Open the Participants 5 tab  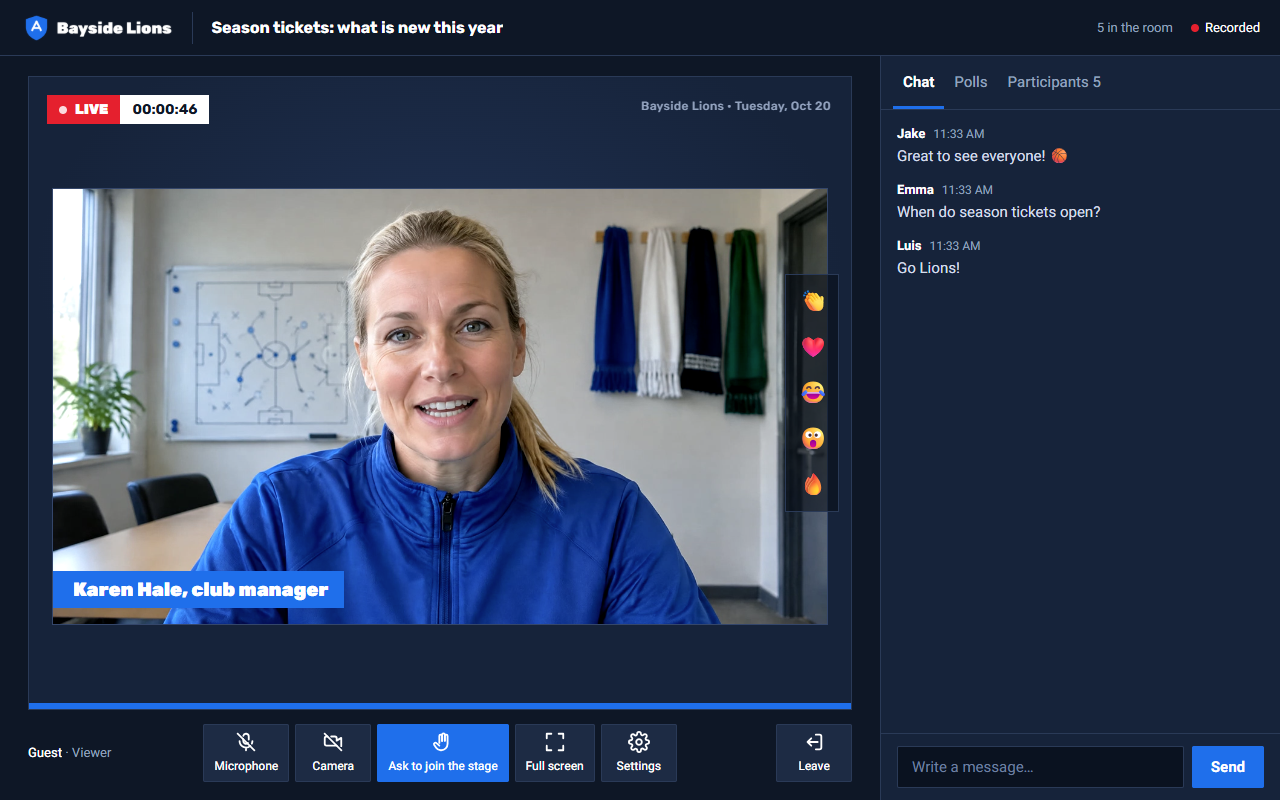1054,82
